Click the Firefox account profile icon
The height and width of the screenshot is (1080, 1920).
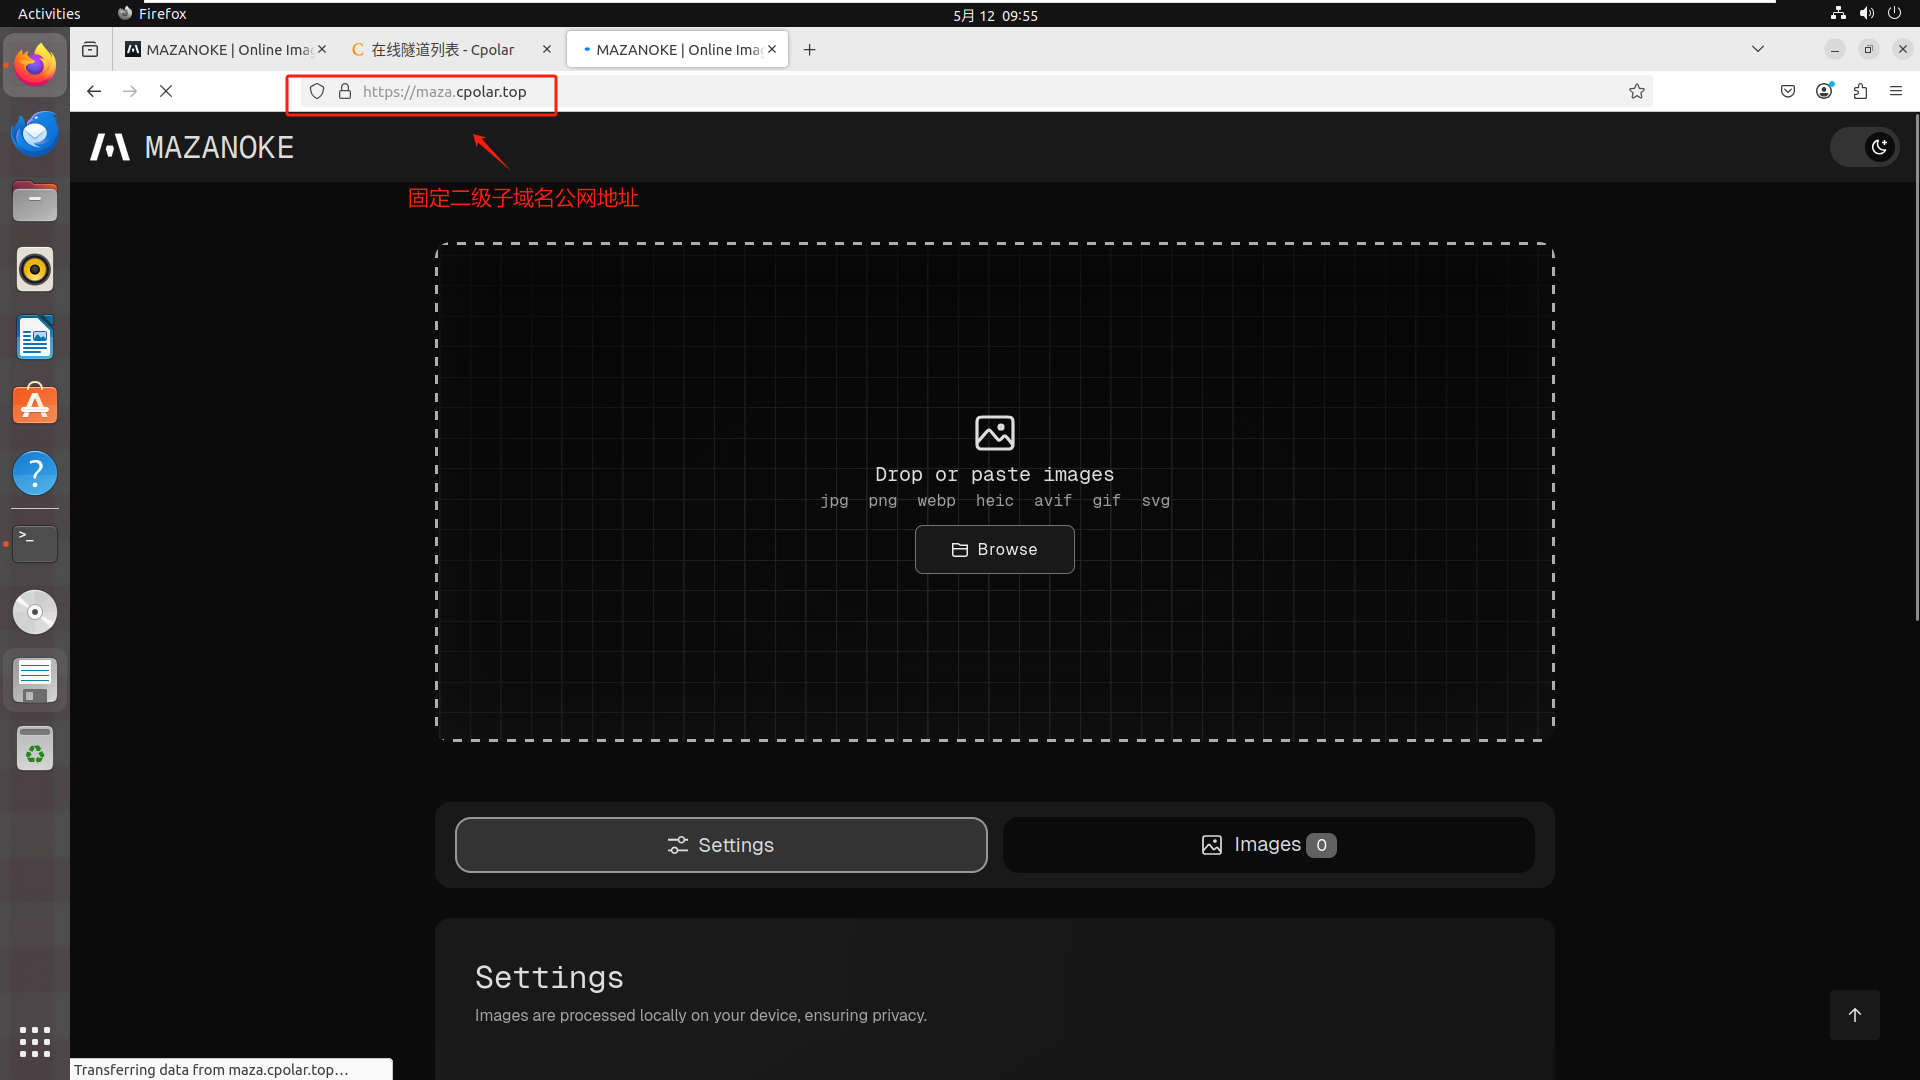pos(1824,91)
